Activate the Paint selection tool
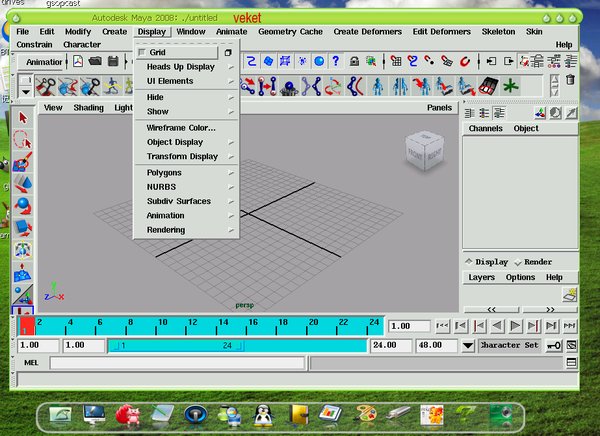This screenshot has height=436, width=600. pos(24,162)
